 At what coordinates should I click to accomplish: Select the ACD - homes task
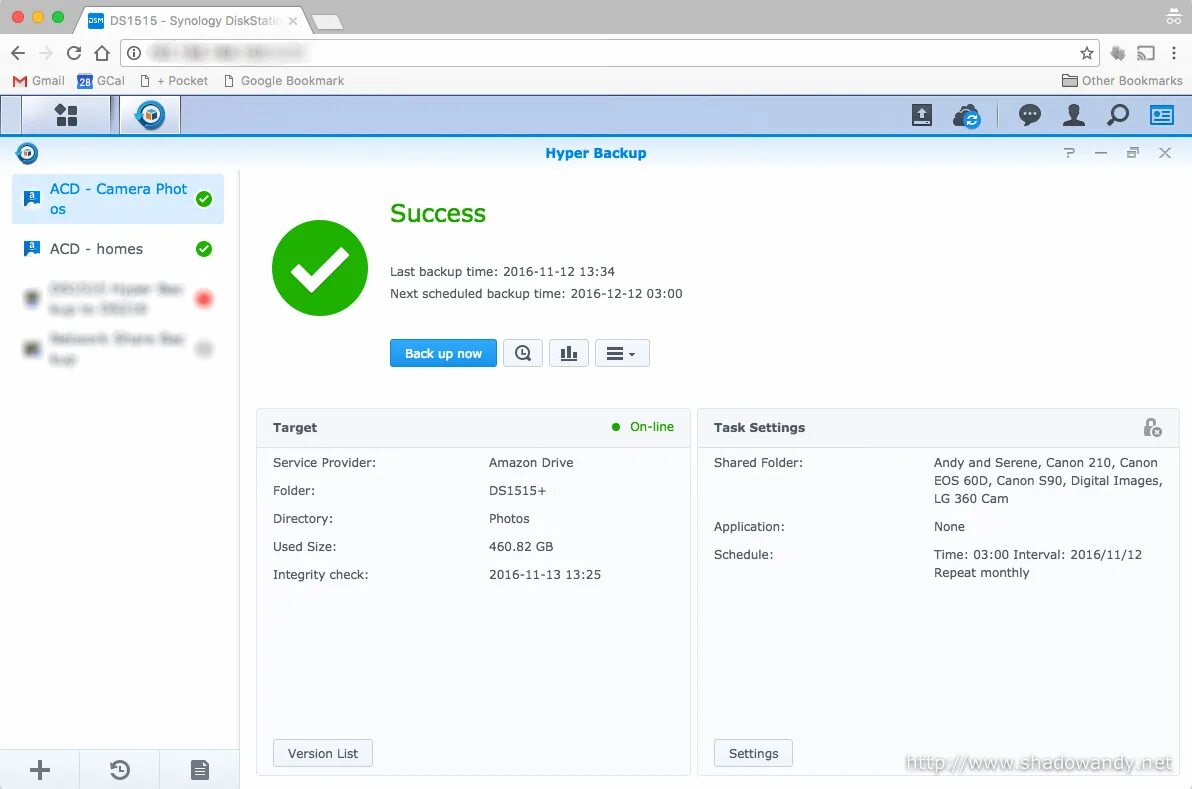click(x=118, y=249)
